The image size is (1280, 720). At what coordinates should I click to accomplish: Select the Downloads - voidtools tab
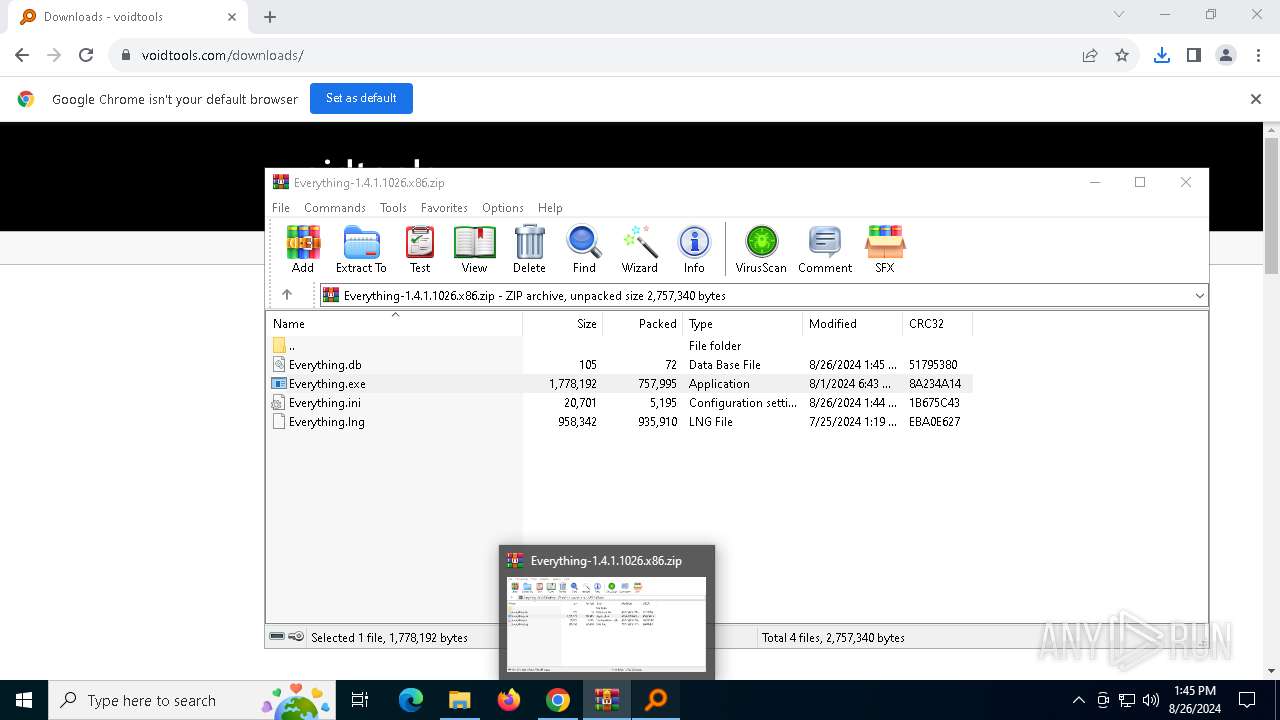pos(127,17)
